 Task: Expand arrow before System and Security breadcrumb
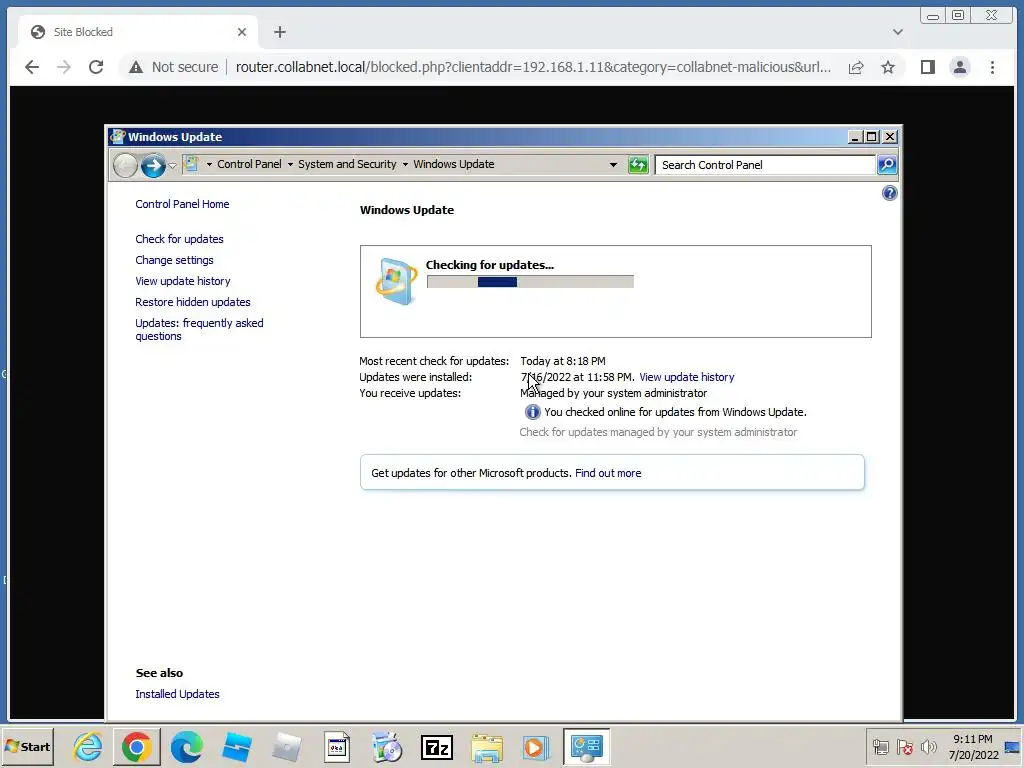coord(290,165)
